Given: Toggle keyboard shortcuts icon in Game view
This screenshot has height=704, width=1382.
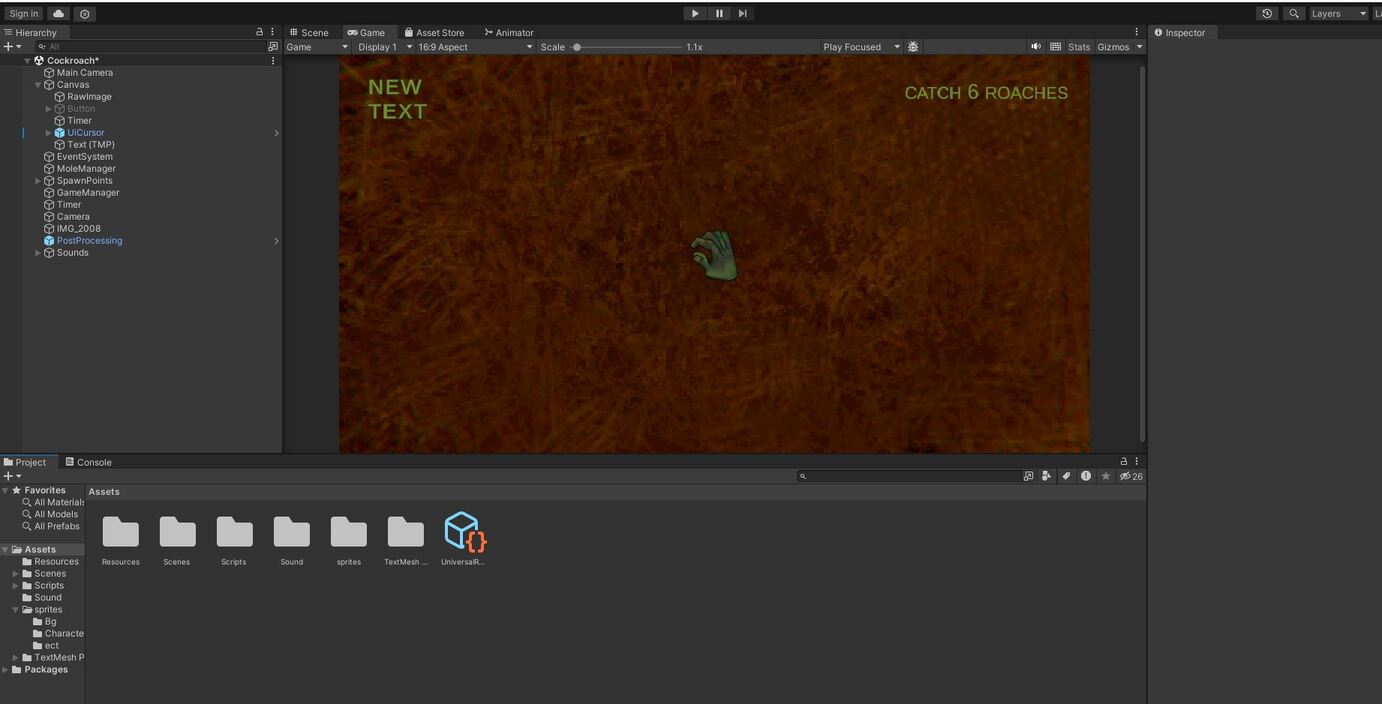Looking at the screenshot, I should click(1055, 47).
